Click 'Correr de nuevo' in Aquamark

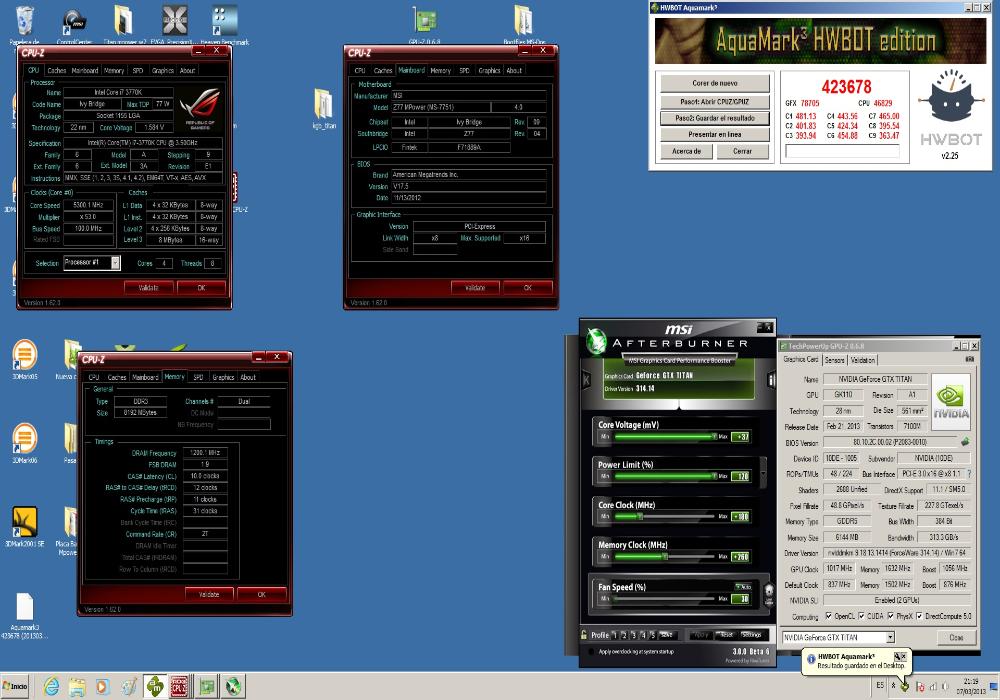[x=715, y=84]
